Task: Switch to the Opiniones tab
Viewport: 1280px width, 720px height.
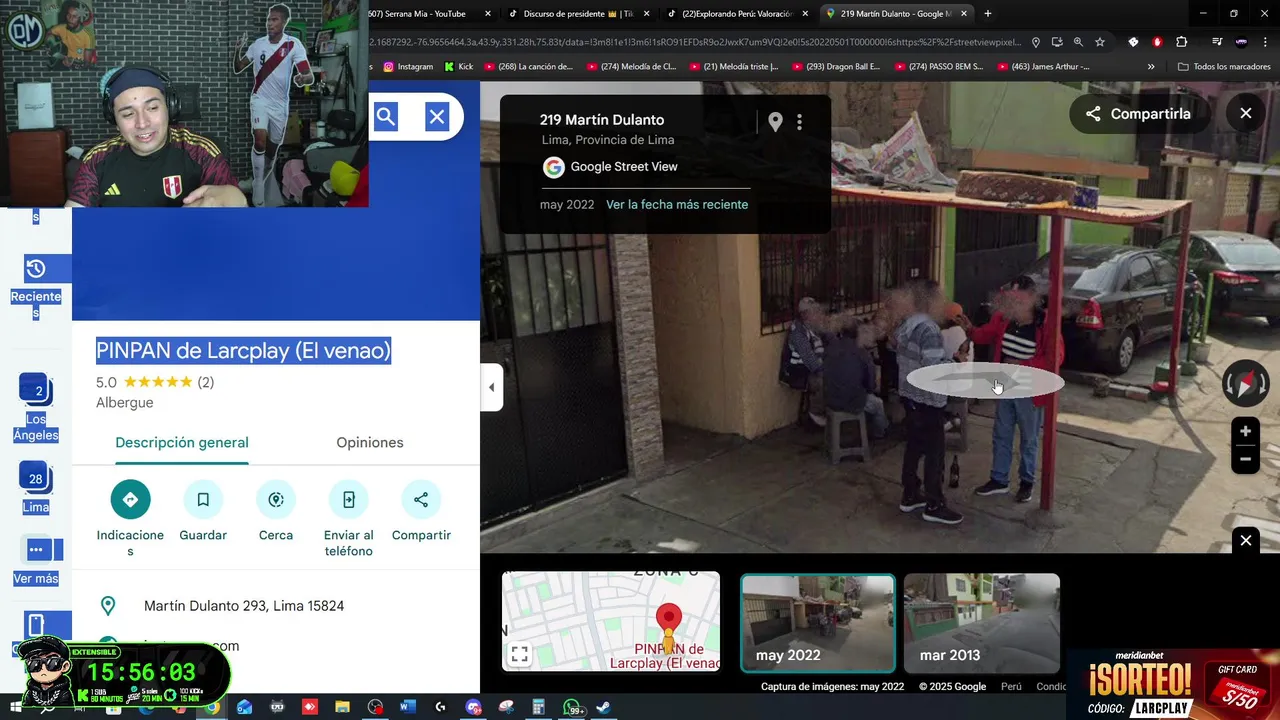Action: (370, 442)
